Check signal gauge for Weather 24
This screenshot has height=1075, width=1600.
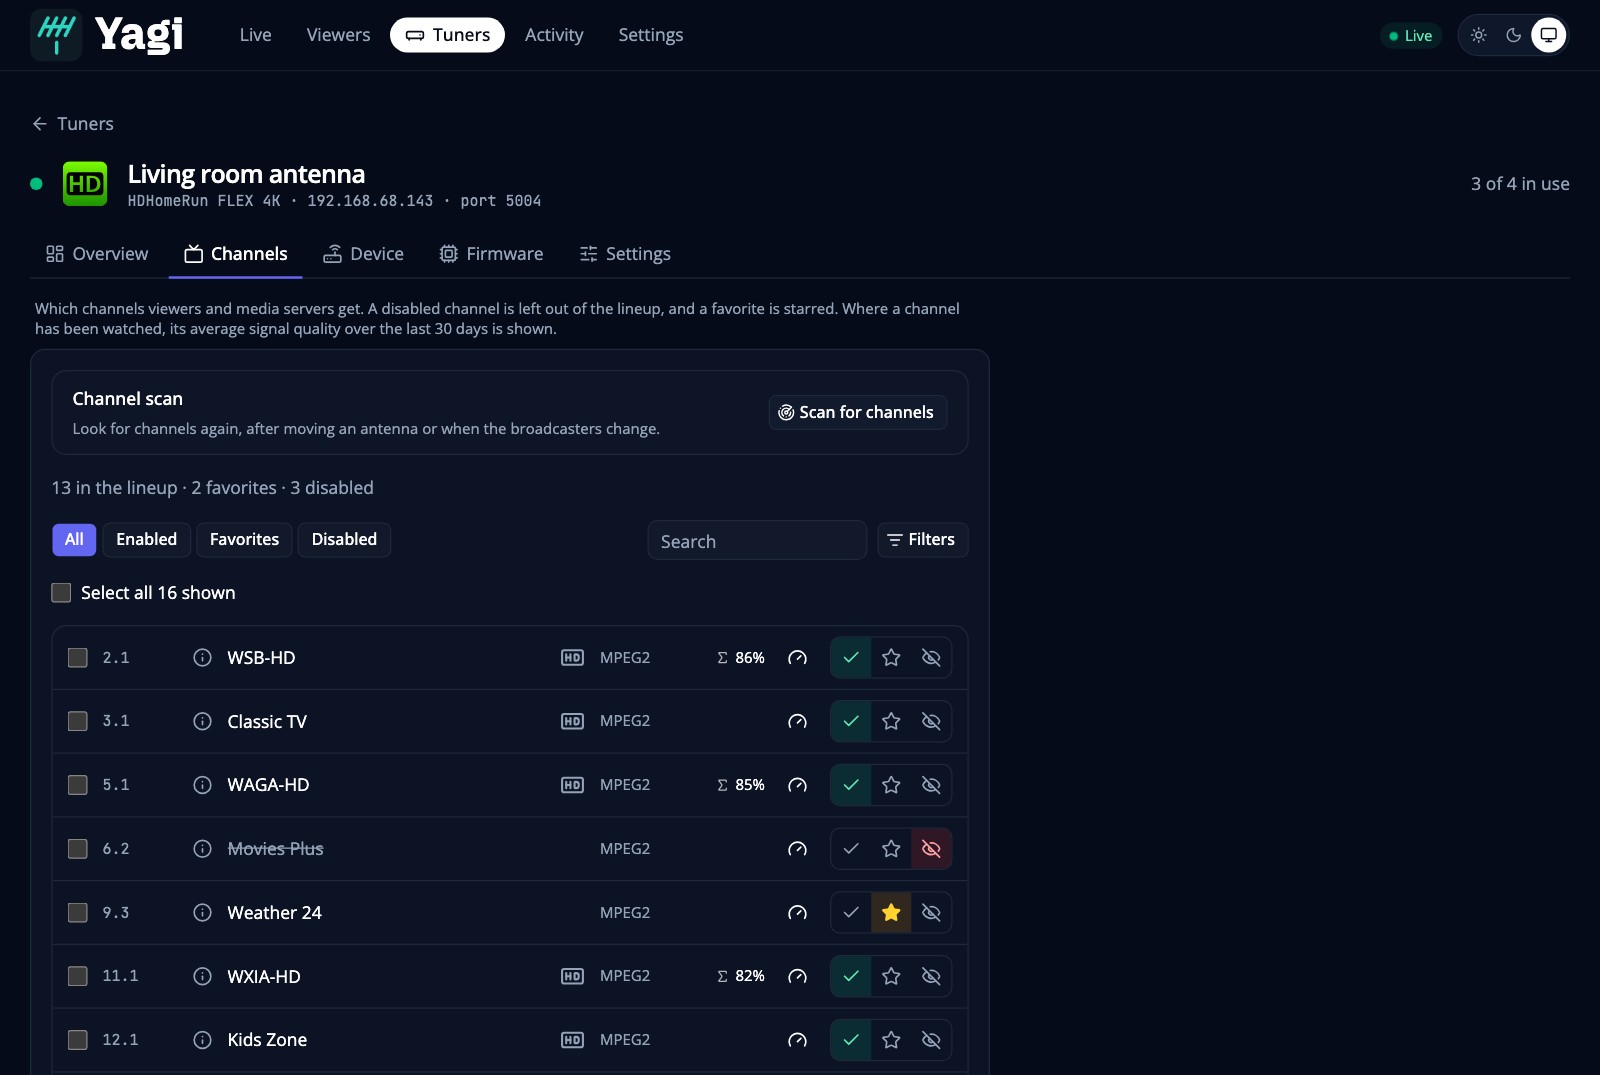coord(797,912)
